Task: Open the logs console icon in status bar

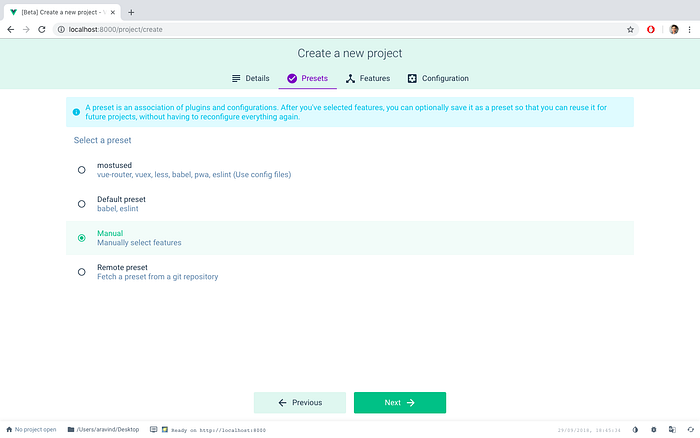Action: click(x=154, y=430)
